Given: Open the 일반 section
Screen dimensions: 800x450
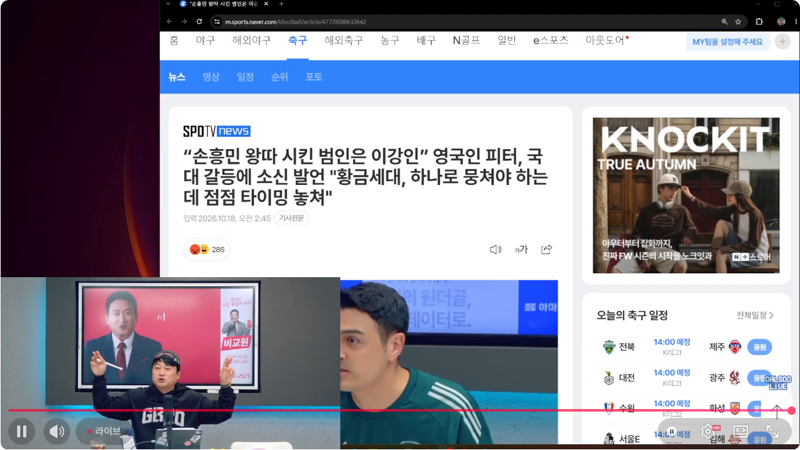Looking at the screenshot, I should [x=507, y=40].
